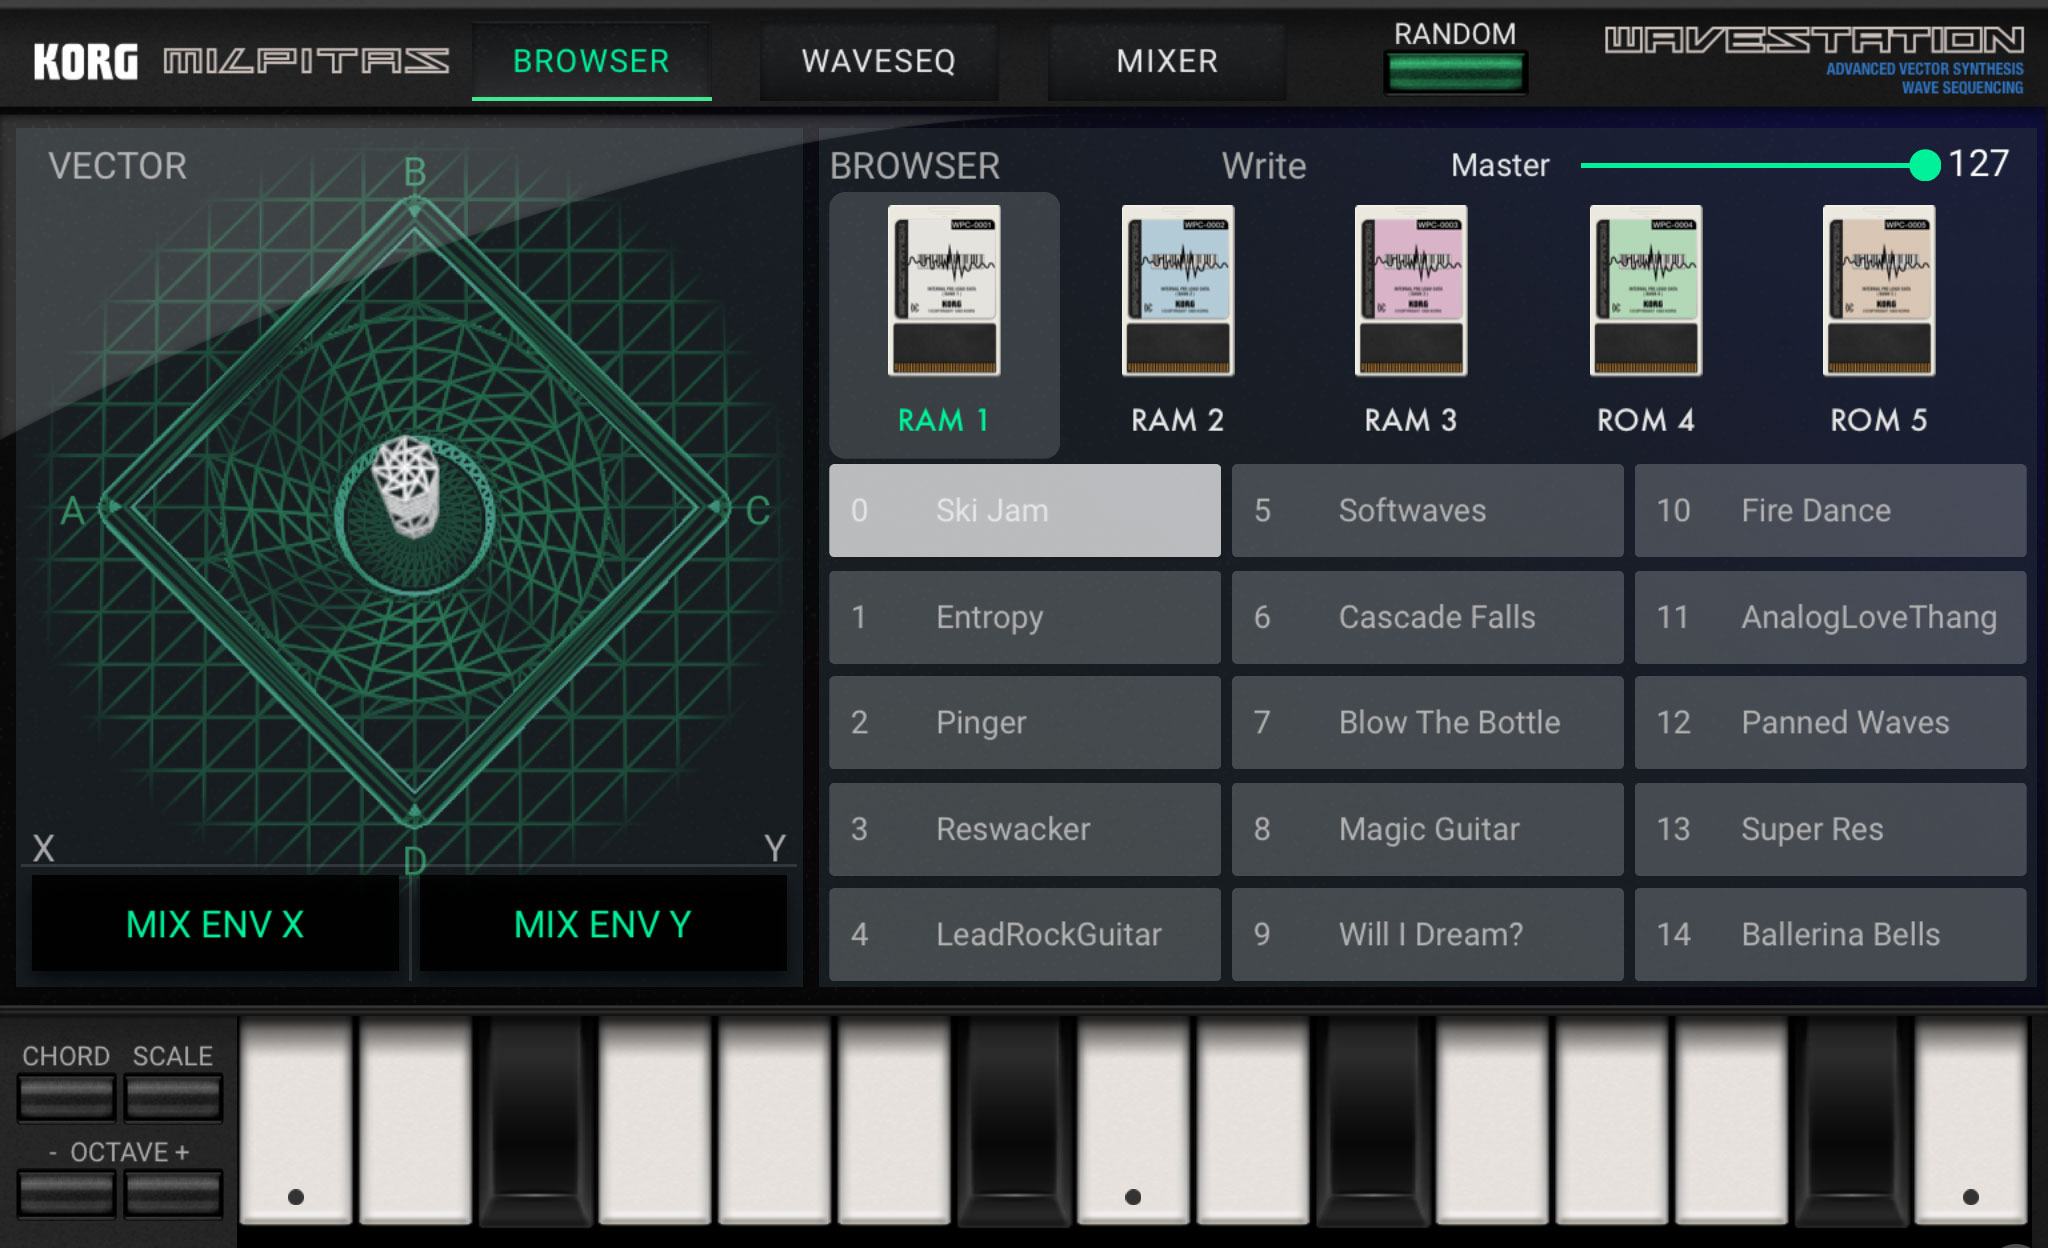Image resolution: width=2048 pixels, height=1248 pixels.
Task: Select the RAM 2 memory card
Action: click(1178, 325)
